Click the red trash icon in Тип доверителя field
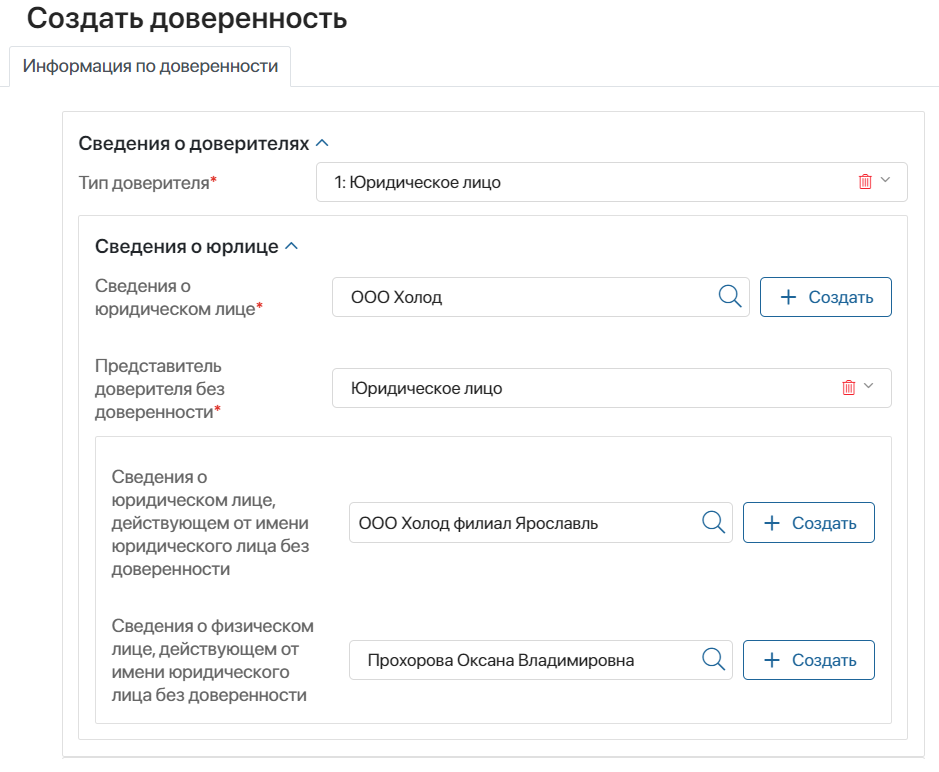939x772 pixels. coord(865,182)
